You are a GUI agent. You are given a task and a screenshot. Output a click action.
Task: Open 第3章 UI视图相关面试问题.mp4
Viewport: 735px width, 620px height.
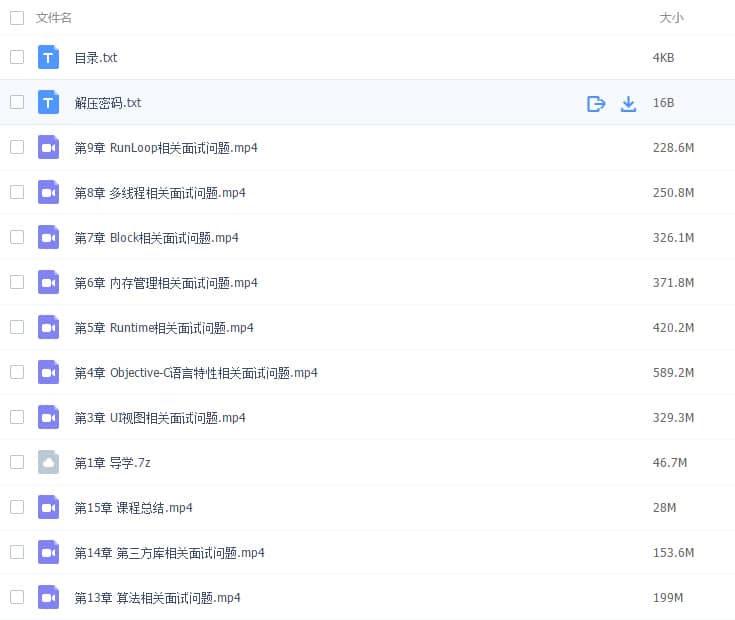(x=160, y=418)
